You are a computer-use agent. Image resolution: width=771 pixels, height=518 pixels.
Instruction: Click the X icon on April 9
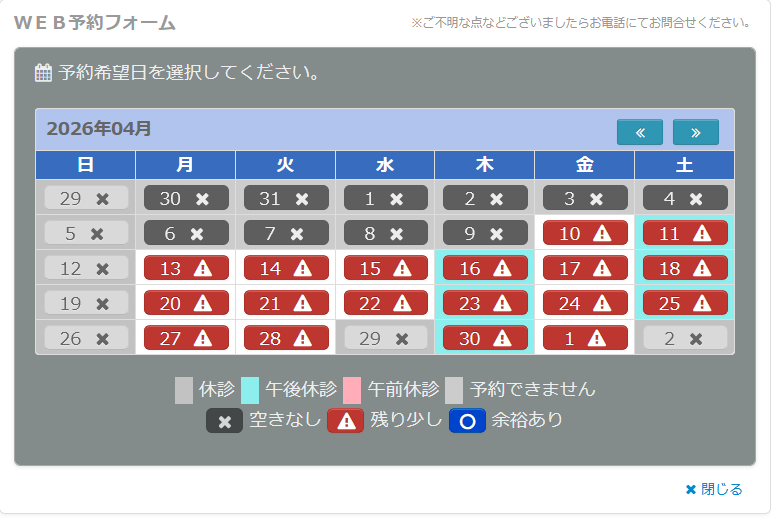pyautogui.click(x=496, y=233)
